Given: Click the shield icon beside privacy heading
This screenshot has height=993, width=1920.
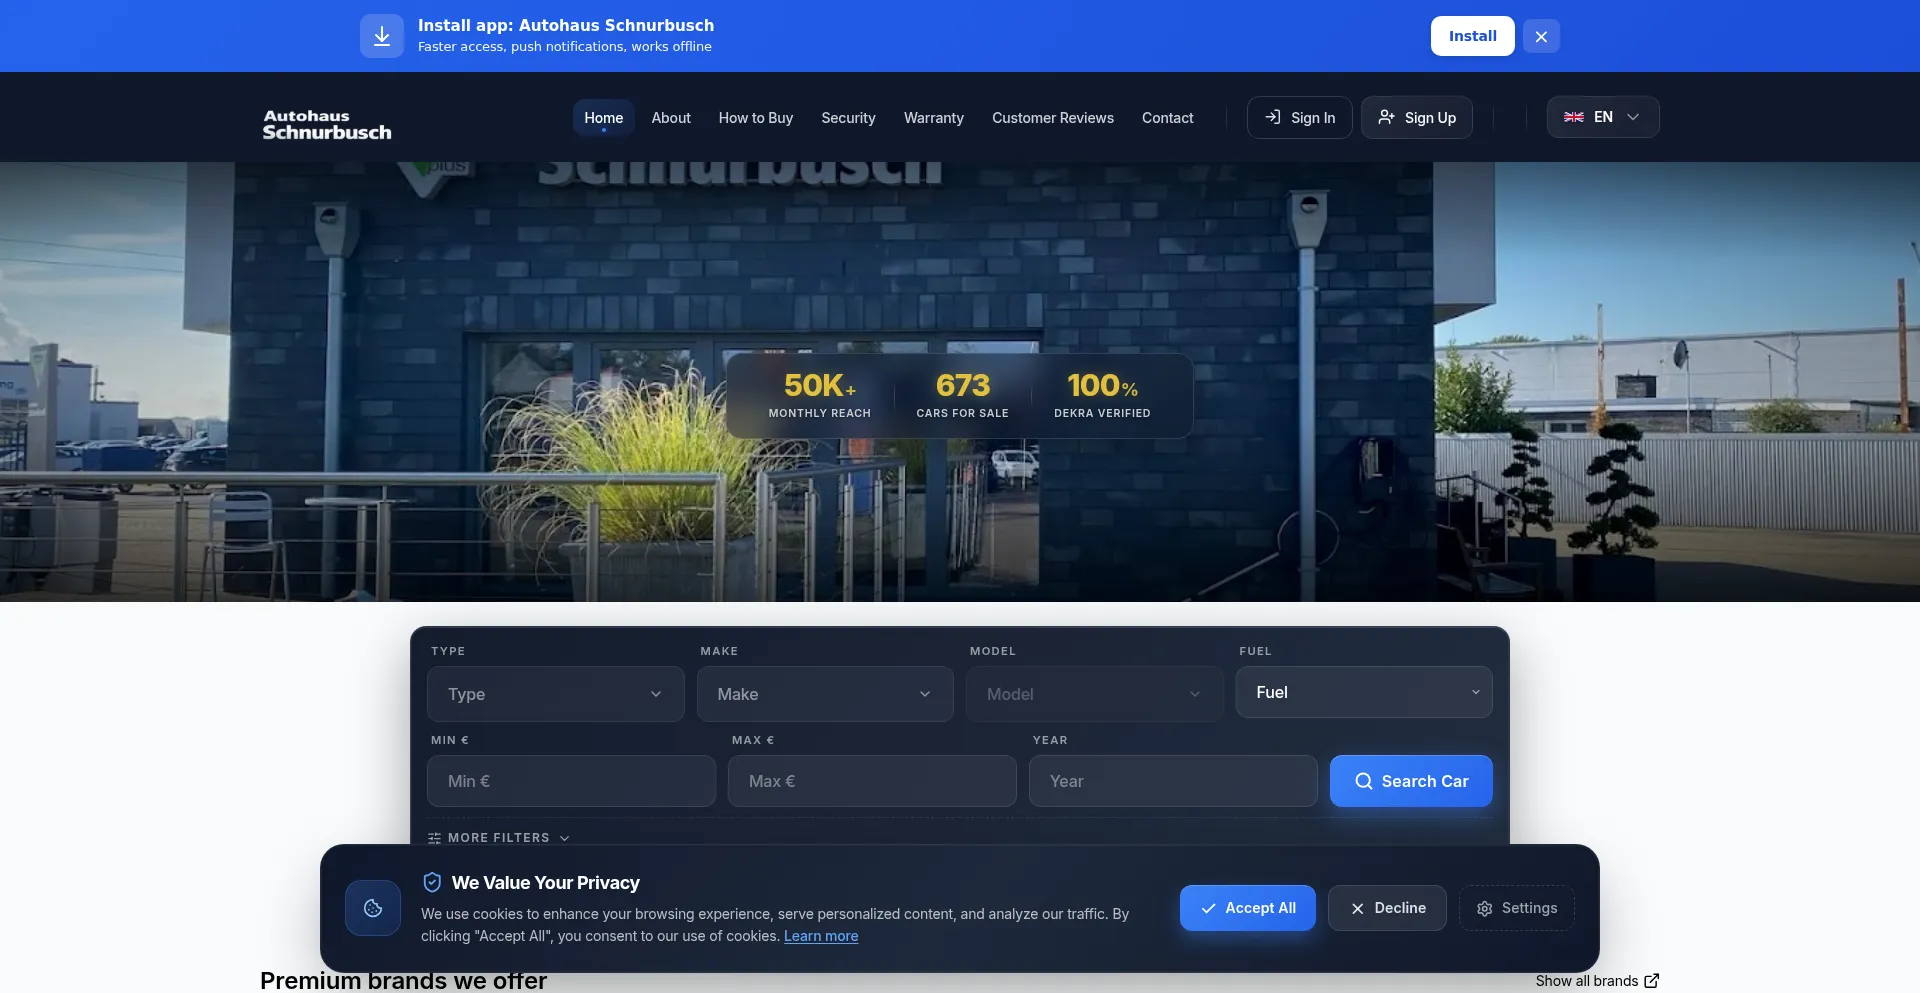Looking at the screenshot, I should coord(432,882).
